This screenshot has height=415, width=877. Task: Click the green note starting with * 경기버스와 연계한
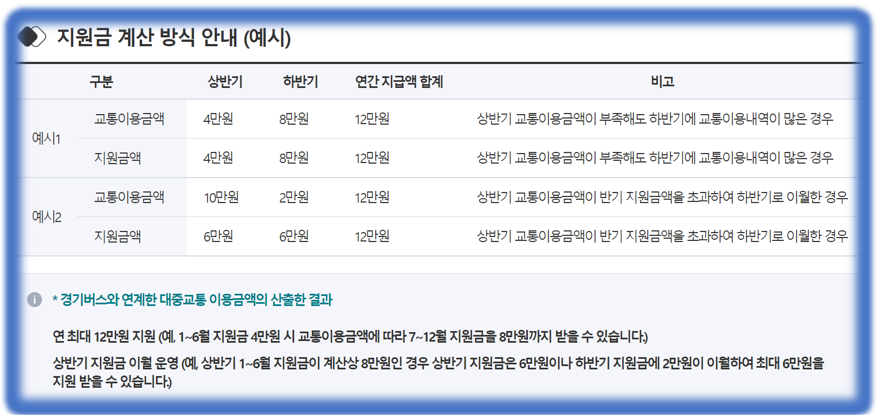point(192,300)
